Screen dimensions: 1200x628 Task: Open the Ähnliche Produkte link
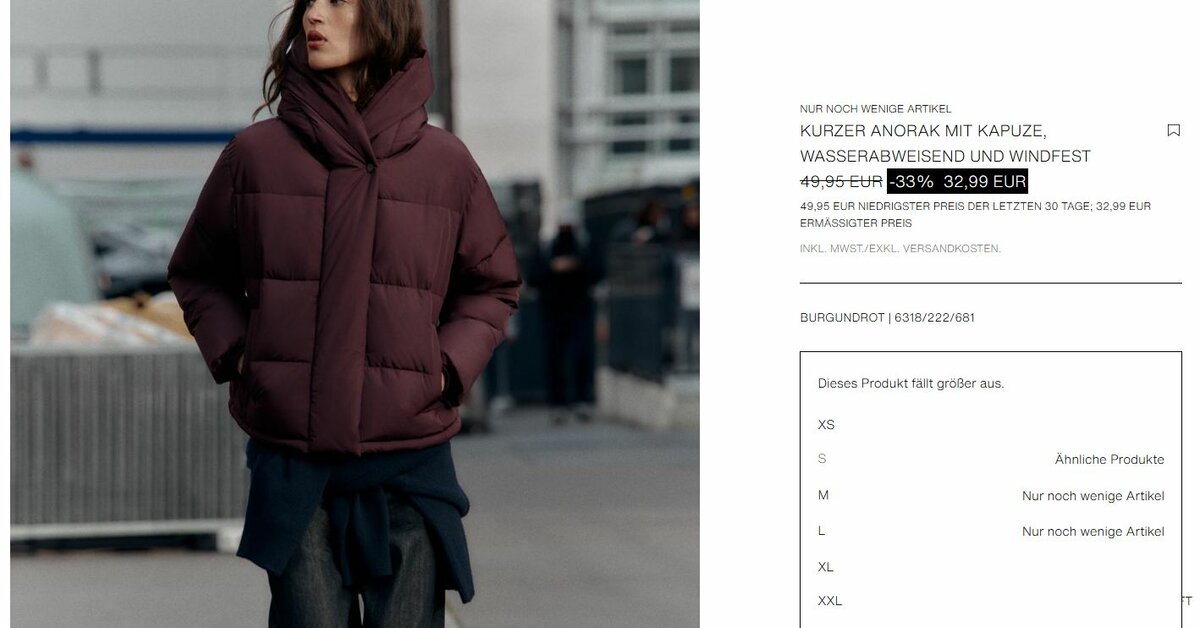1109,460
